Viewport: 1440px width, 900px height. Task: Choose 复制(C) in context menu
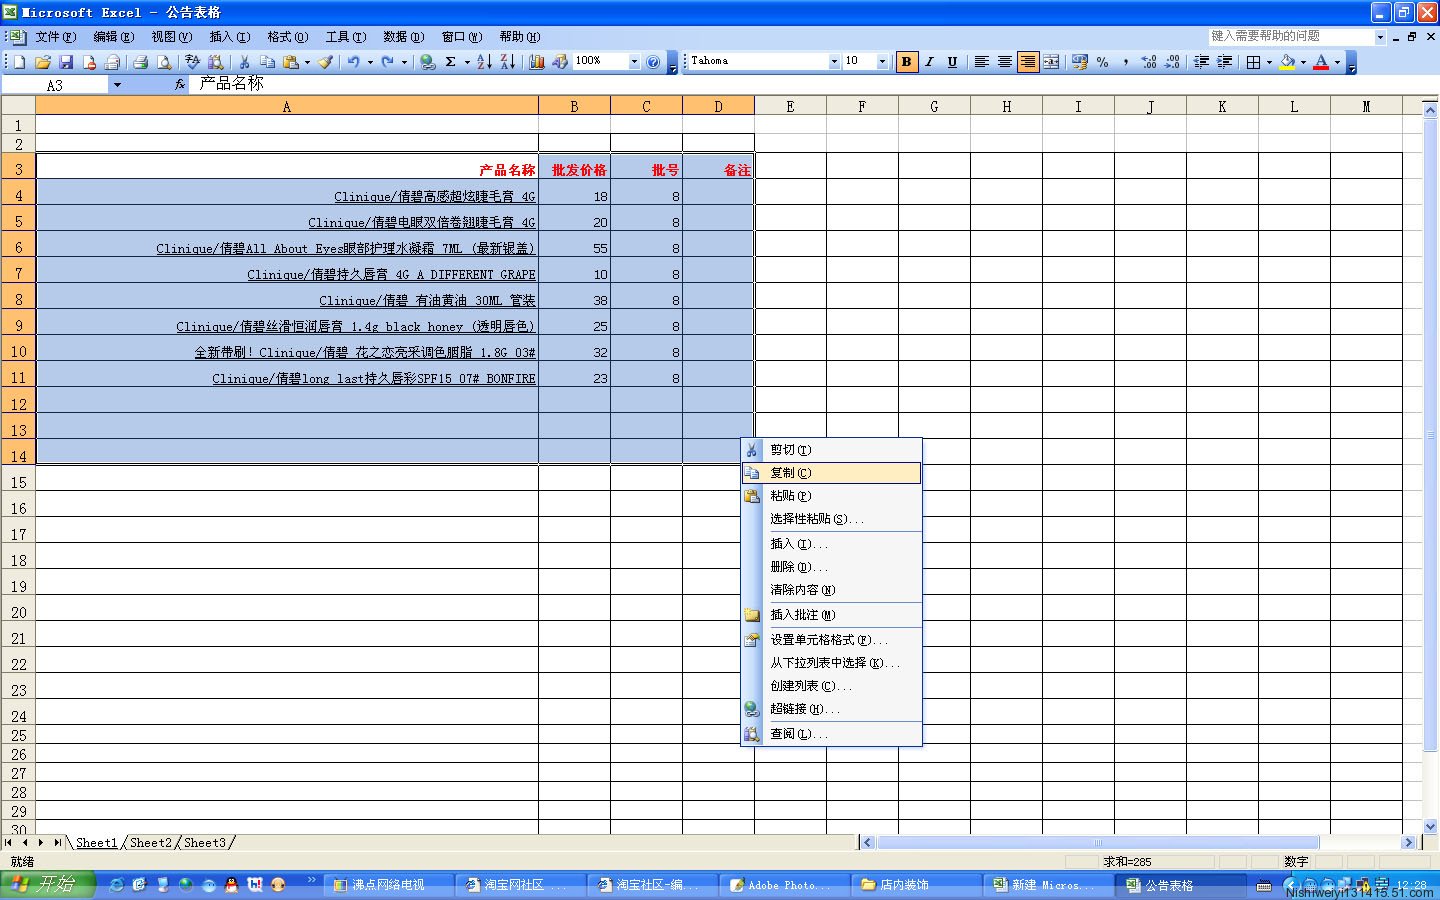(x=831, y=473)
